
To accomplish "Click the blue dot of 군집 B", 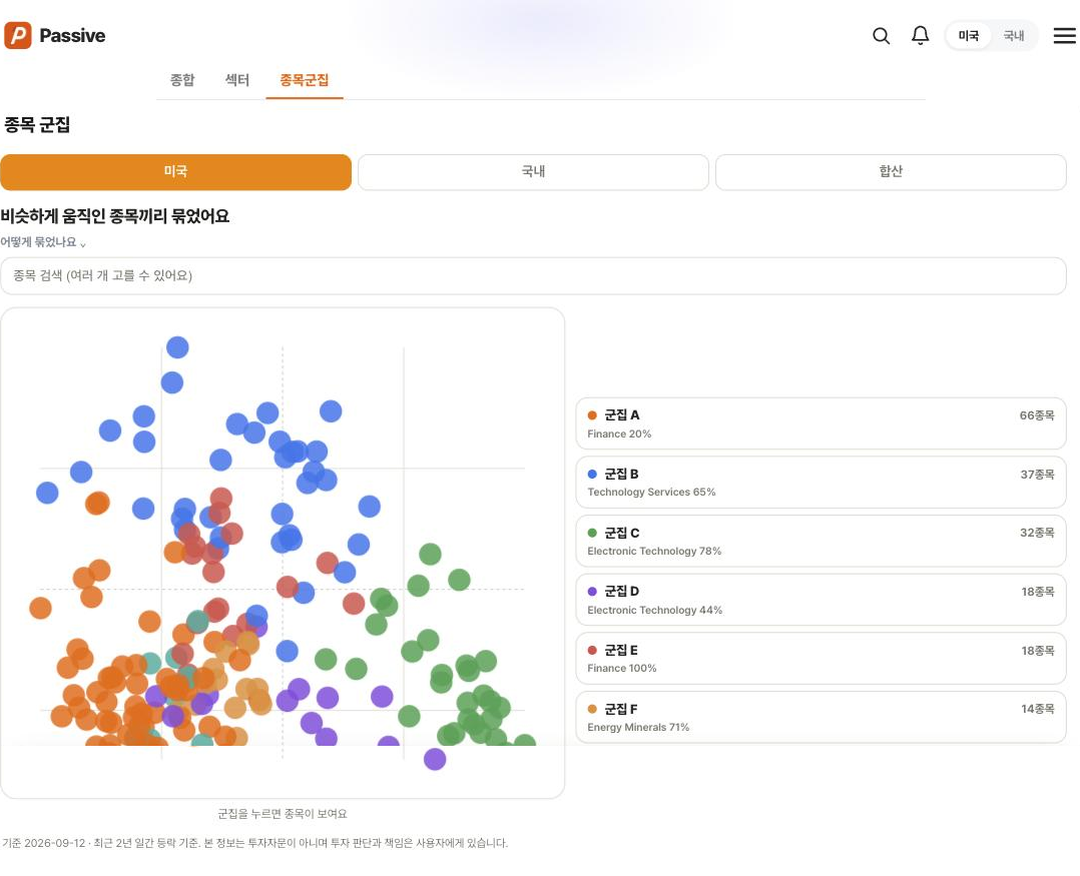I will pyautogui.click(x=592, y=474).
